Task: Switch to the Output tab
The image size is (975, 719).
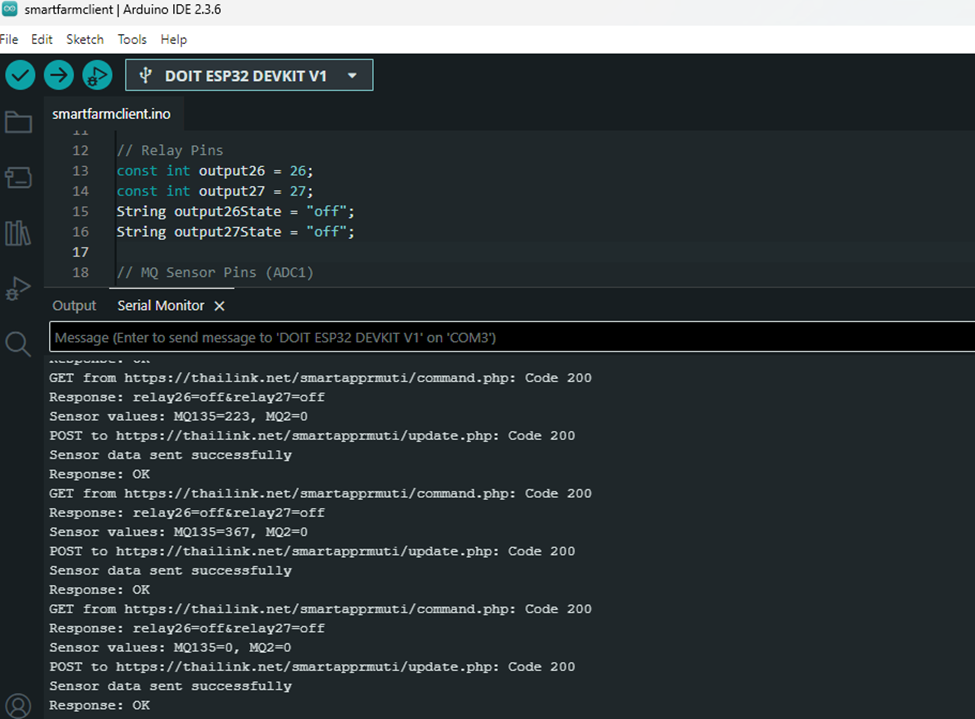Action: 74,306
